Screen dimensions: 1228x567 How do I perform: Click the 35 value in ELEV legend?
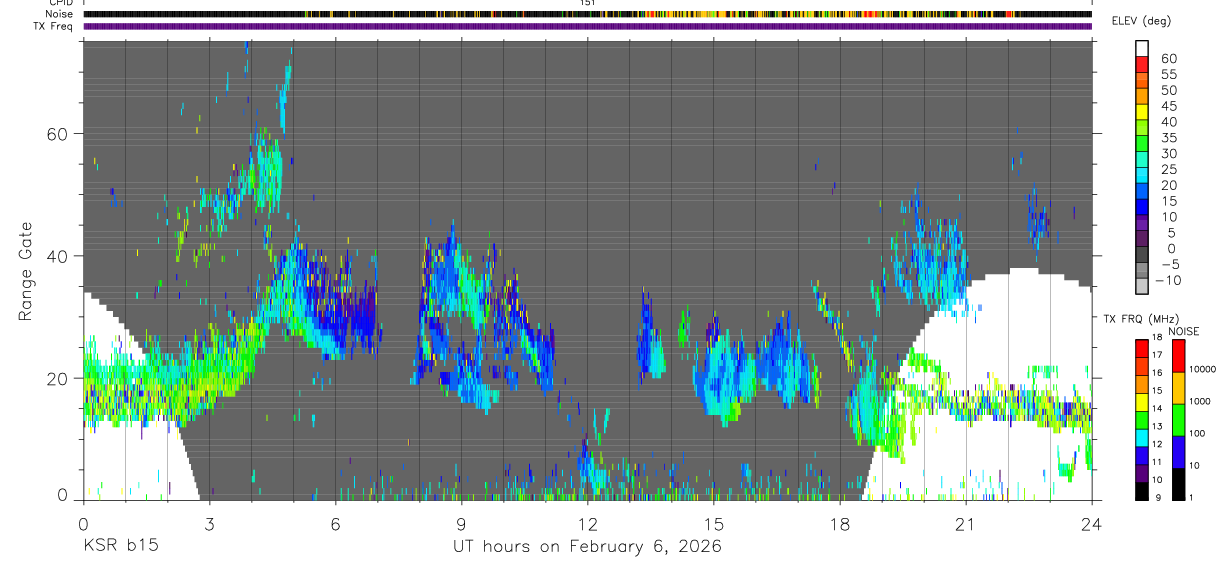(1167, 137)
